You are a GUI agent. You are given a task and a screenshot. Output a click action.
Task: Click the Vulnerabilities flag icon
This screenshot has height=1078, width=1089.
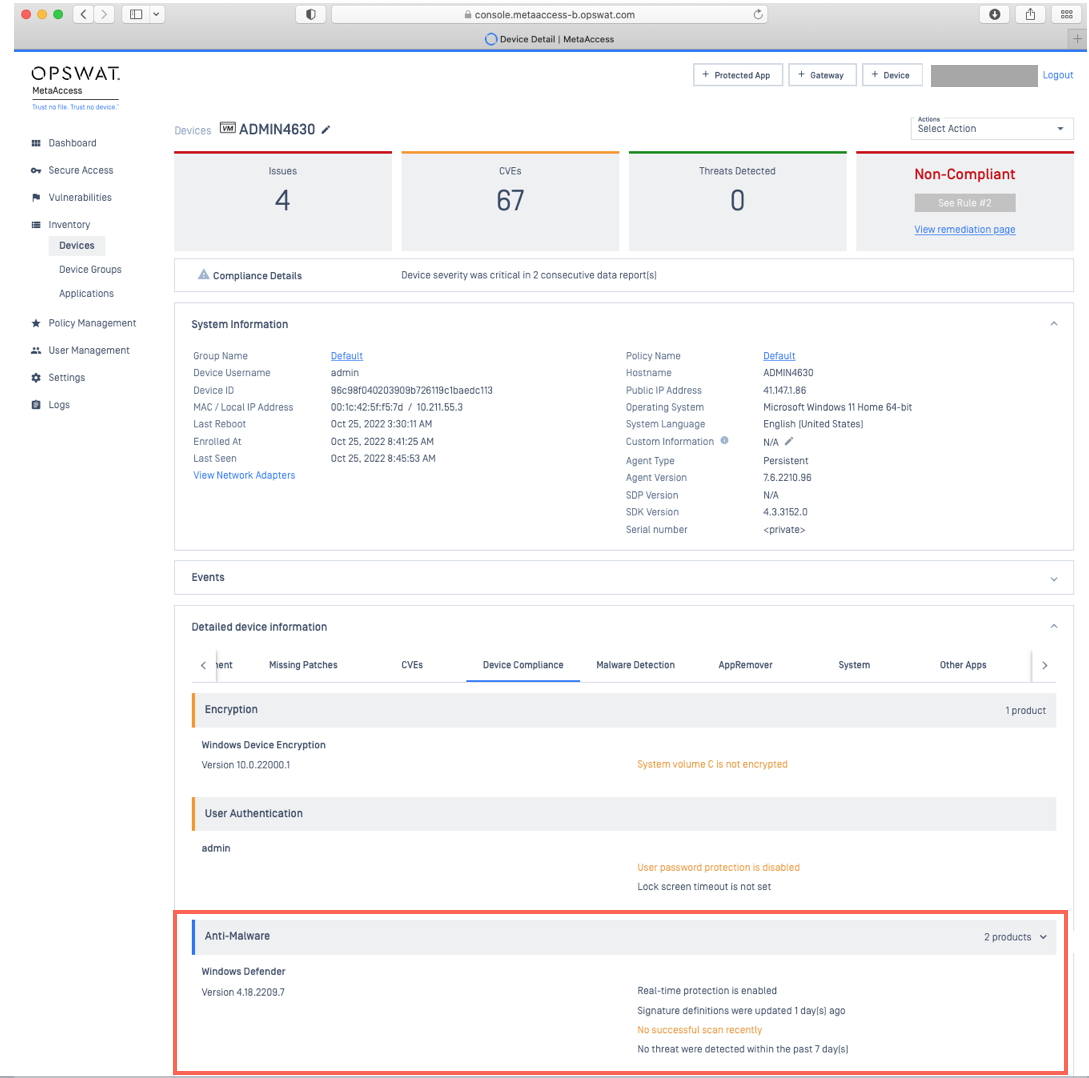[36, 197]
